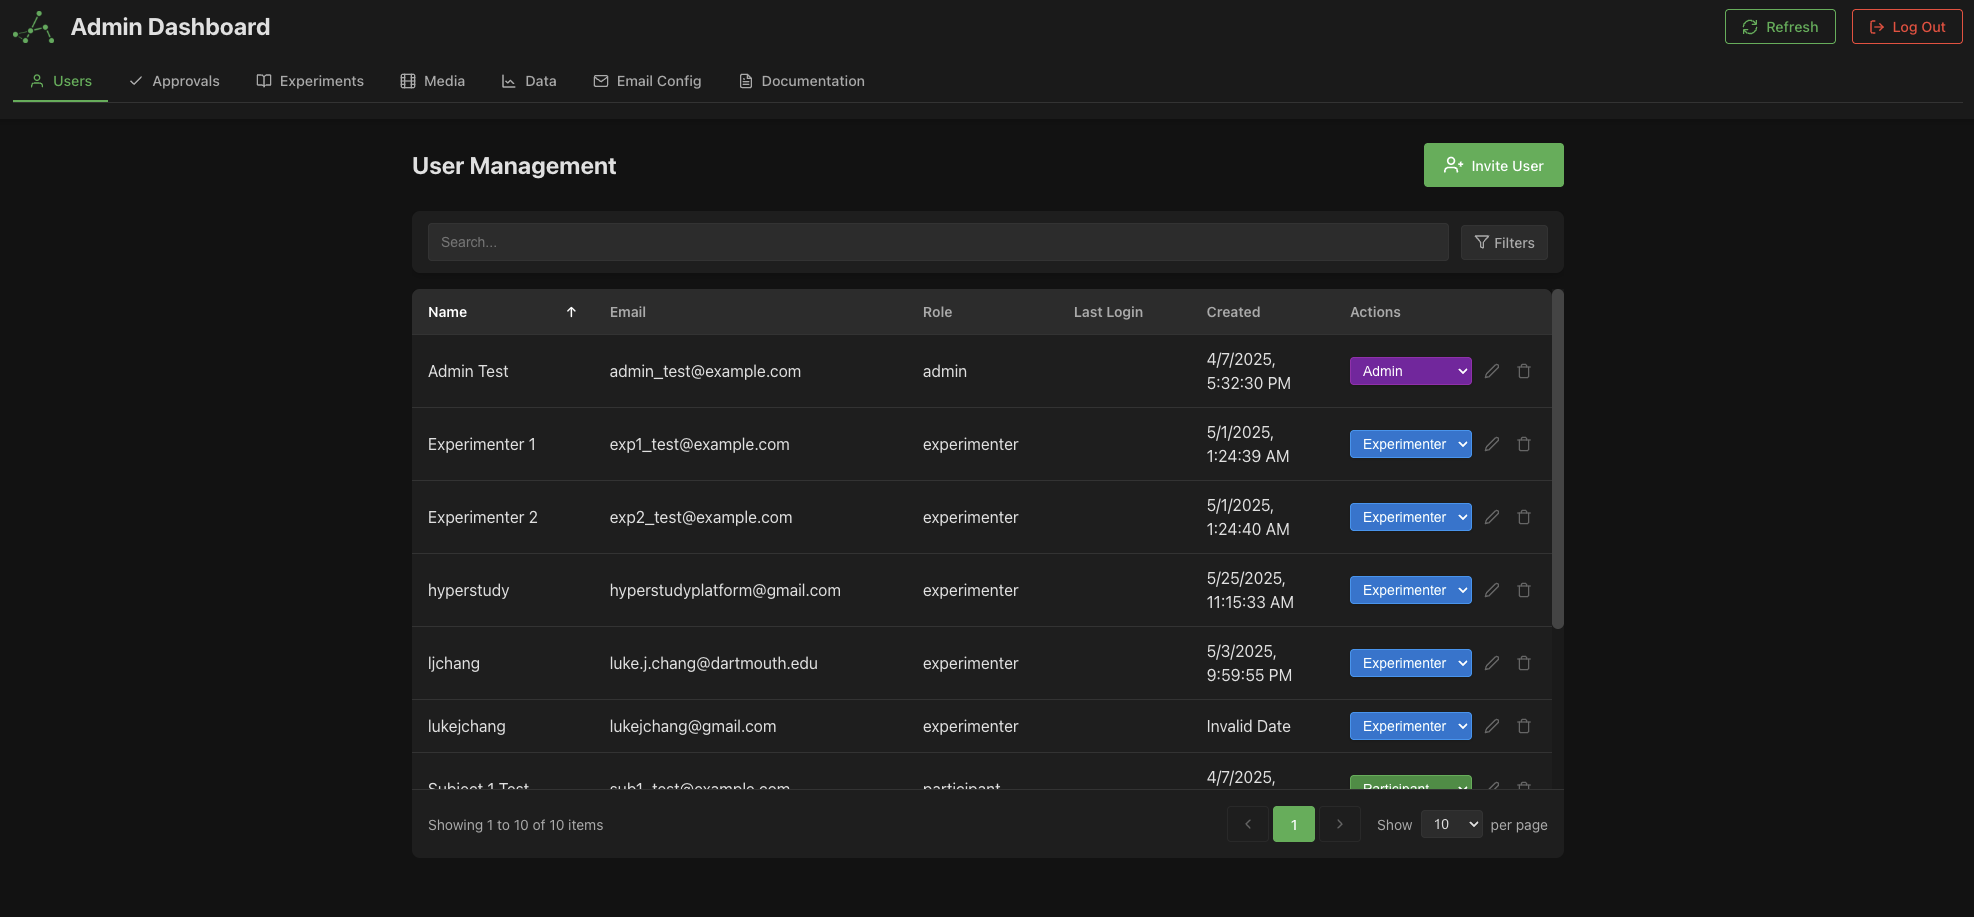The height and width of the screenshot is (917, 1974).
Task: Click the Log Out icon
Action: coord(1875,26)
